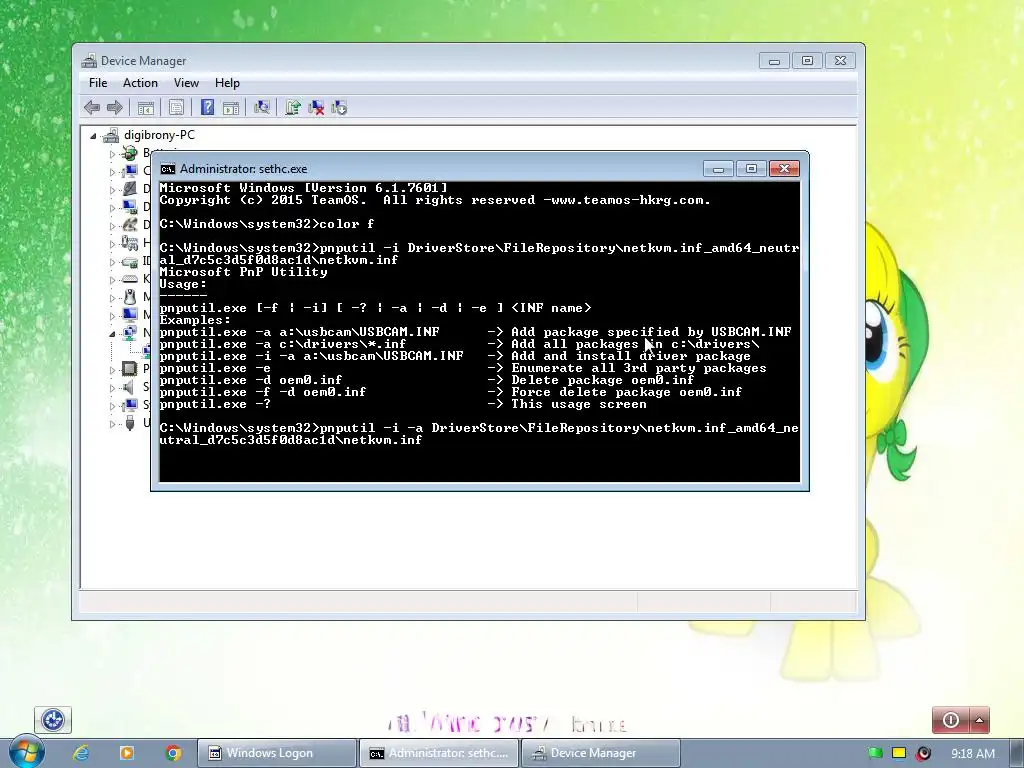The height and width of the screenshot is (768, 1024).
Task: Click 'This usage screen' console text
Action: (579, 404)
